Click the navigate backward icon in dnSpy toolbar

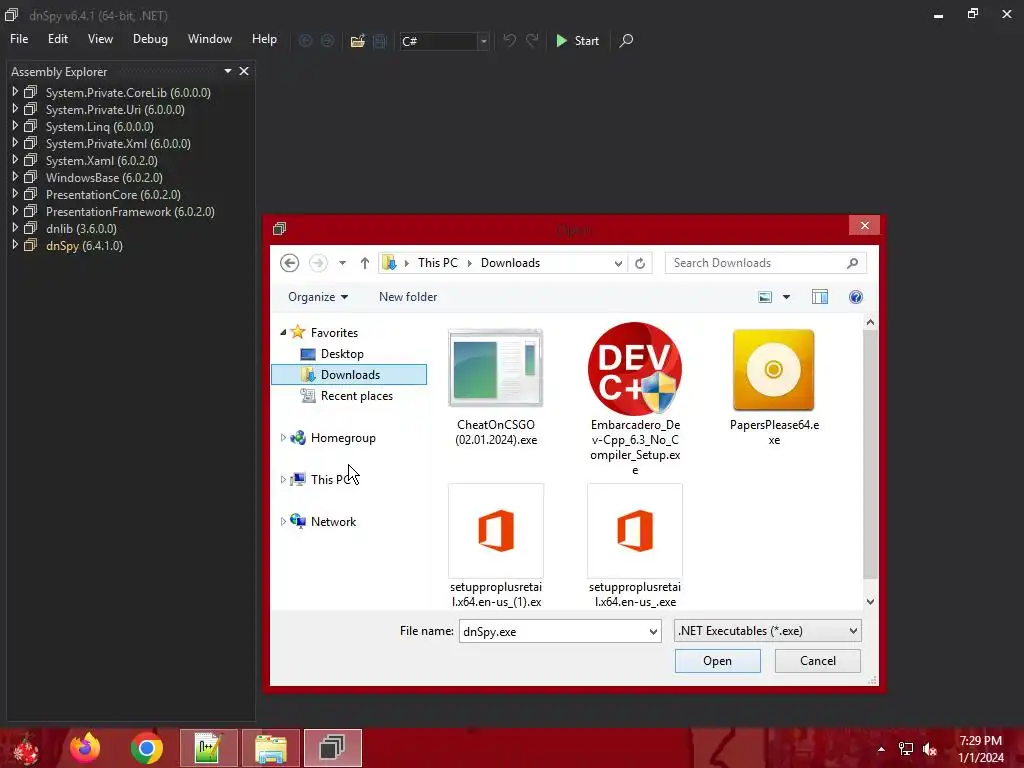[x=305, y=41]
